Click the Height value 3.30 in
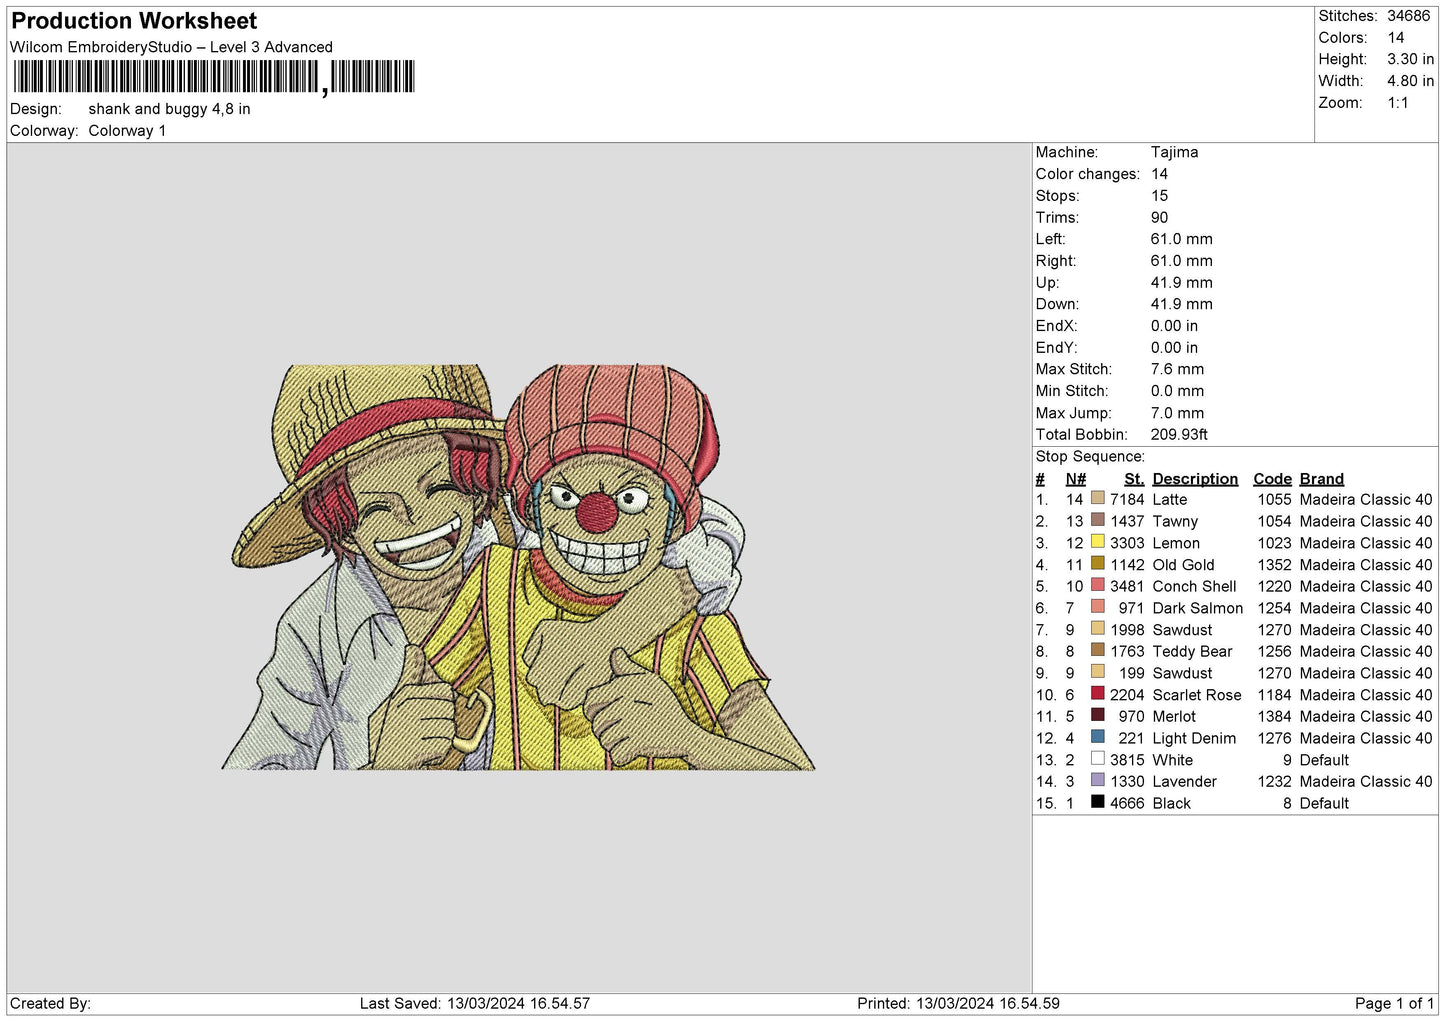1445x1021 pixels. tap(1410, 59)
